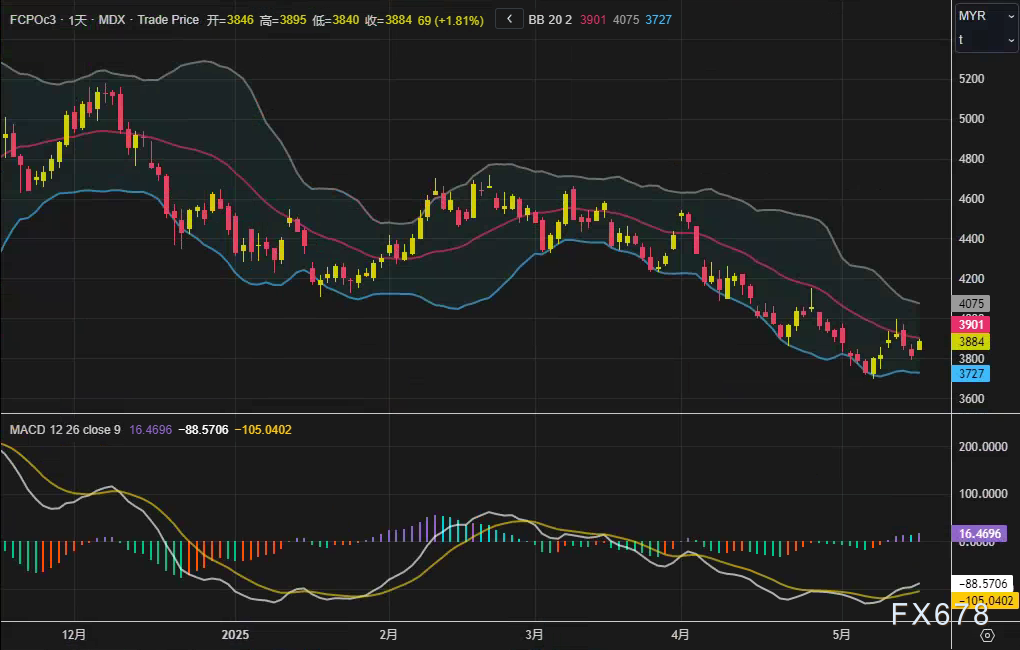1020x650 pixels.
Task: Click the 5200 level on the price axis
Action: (x=971, y=79)
